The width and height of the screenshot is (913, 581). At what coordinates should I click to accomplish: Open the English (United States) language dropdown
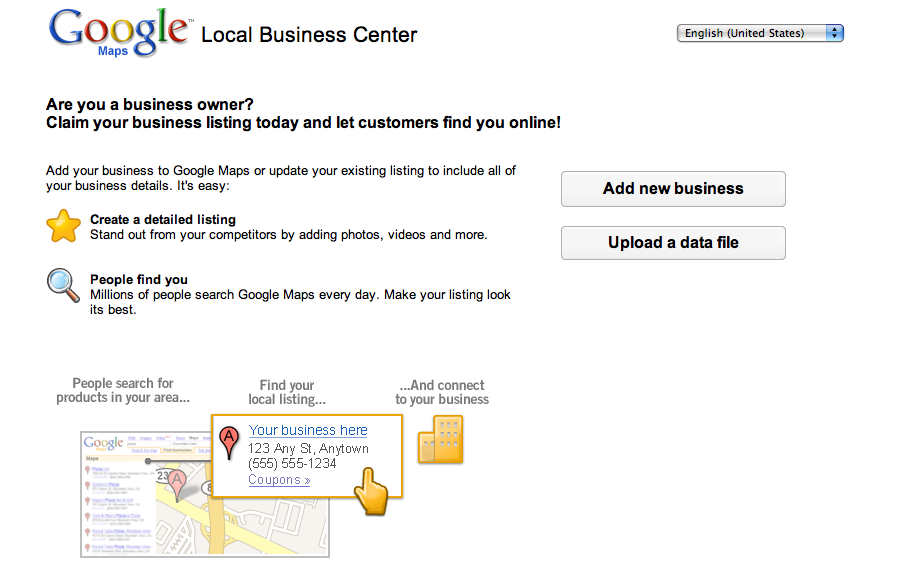tap(760, 33)
